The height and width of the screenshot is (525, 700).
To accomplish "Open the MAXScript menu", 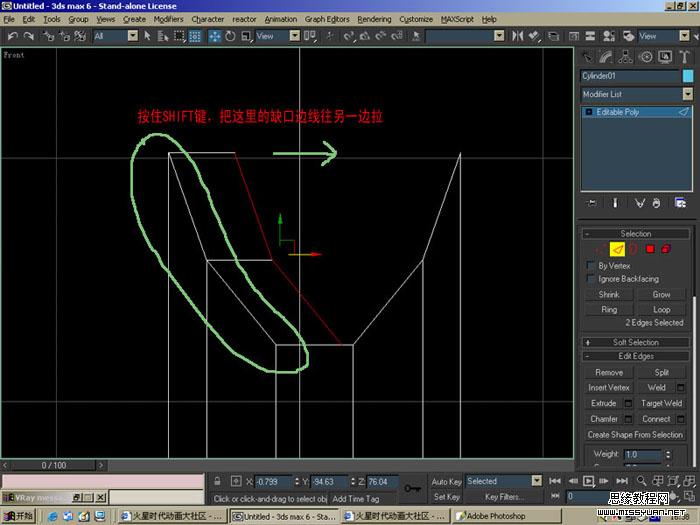I will coord(457,19).
